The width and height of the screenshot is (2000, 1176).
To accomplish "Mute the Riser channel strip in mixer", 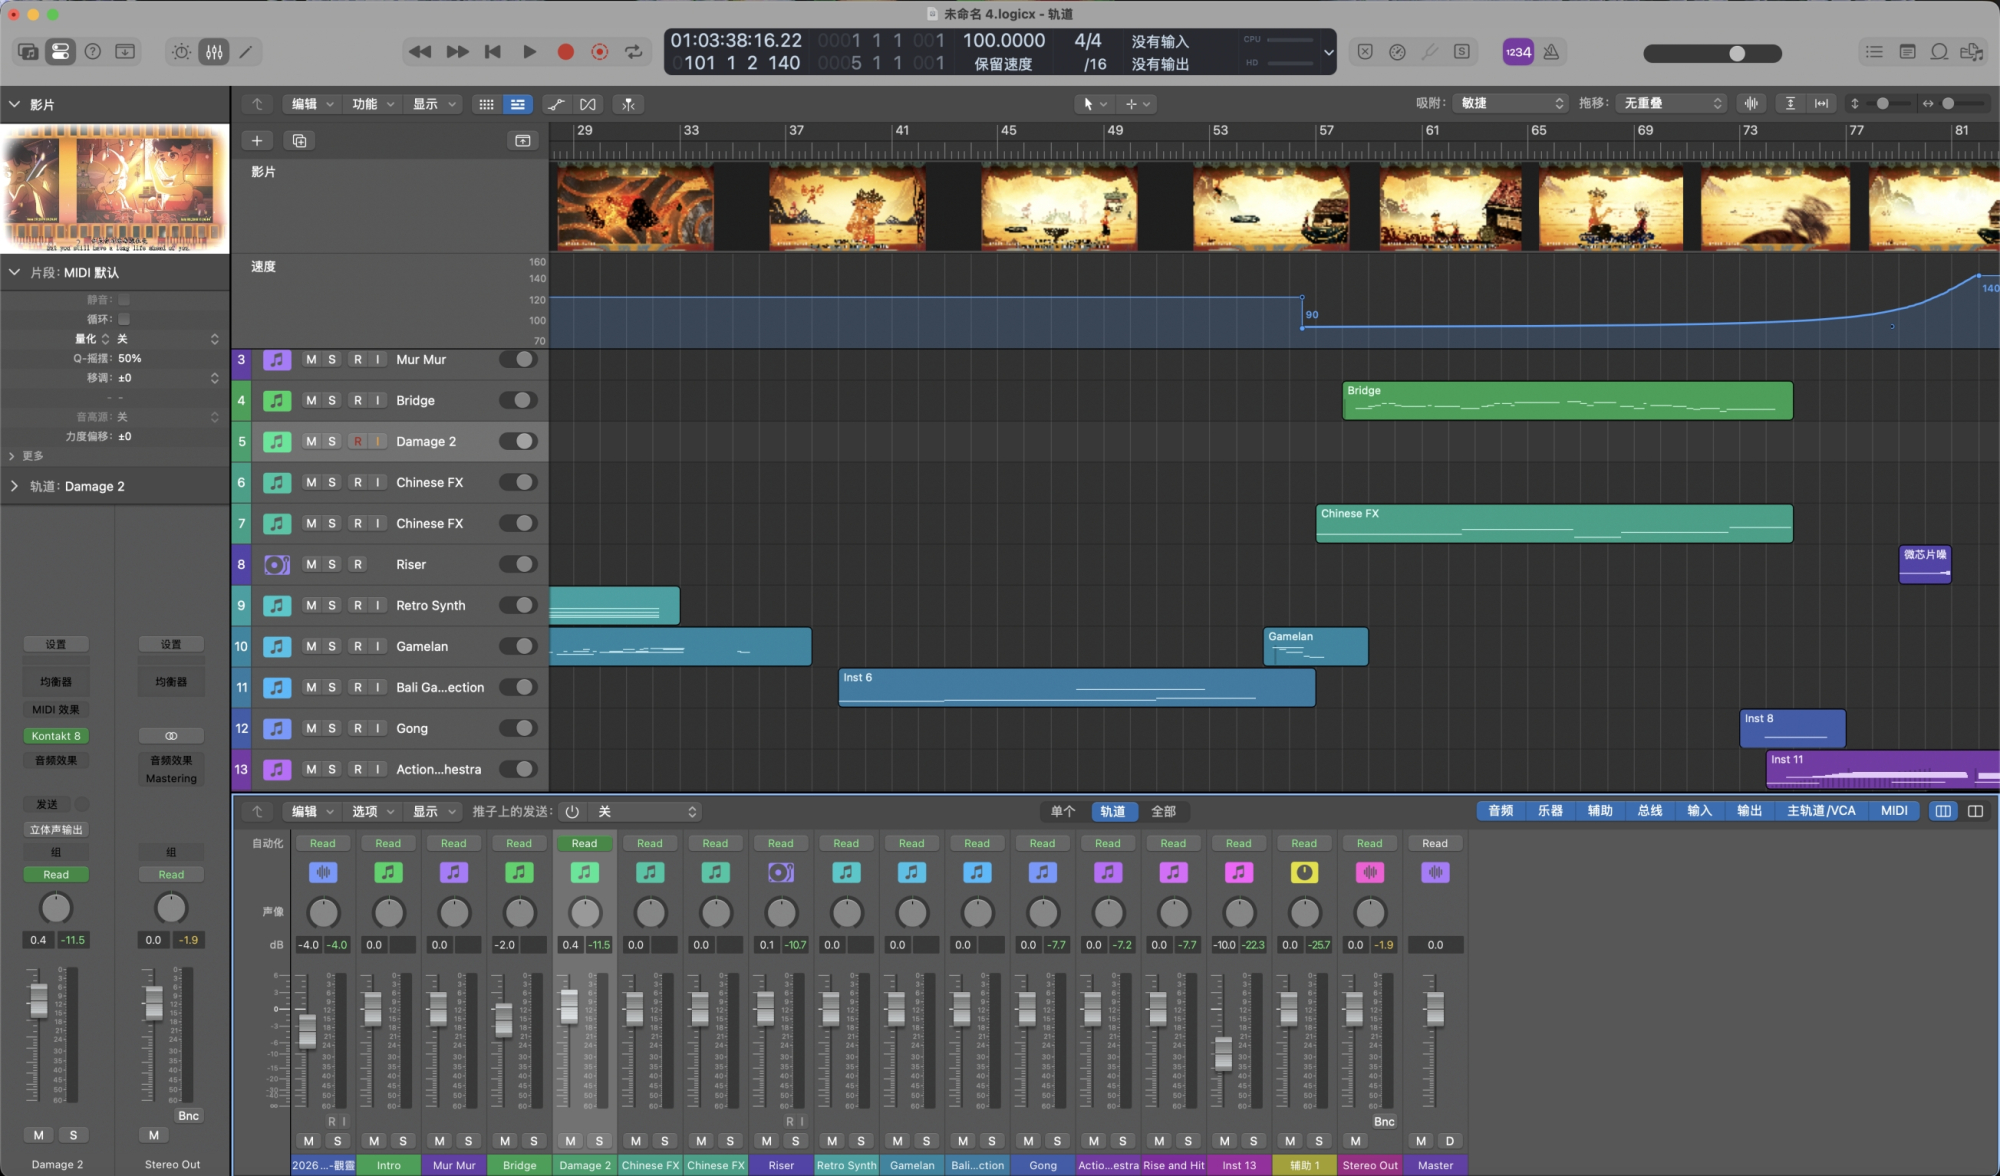I will 766,1141.
